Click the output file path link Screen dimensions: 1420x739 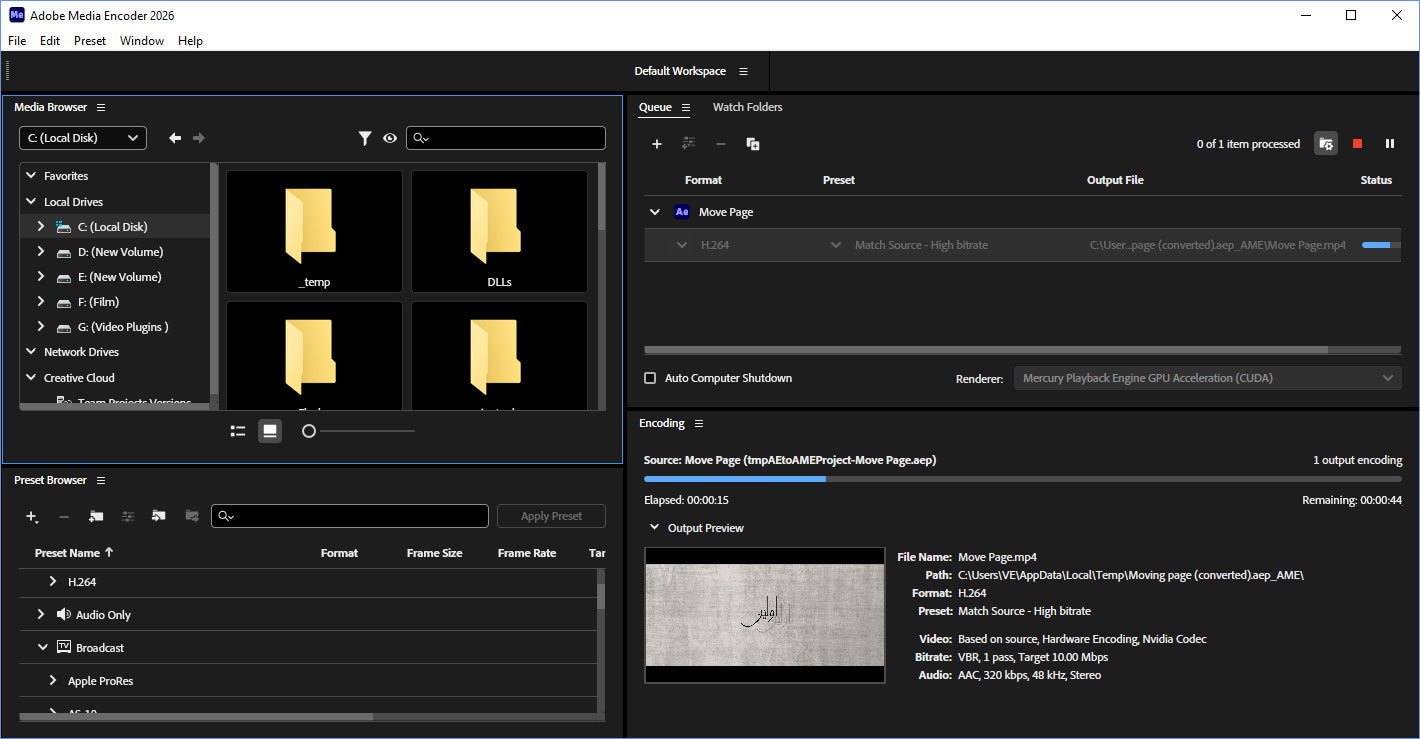click(x=1217, y=245)
